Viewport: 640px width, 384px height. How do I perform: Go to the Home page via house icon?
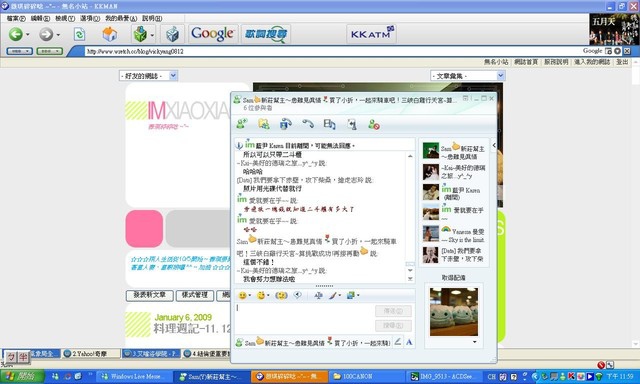click(x=109, y=34)
